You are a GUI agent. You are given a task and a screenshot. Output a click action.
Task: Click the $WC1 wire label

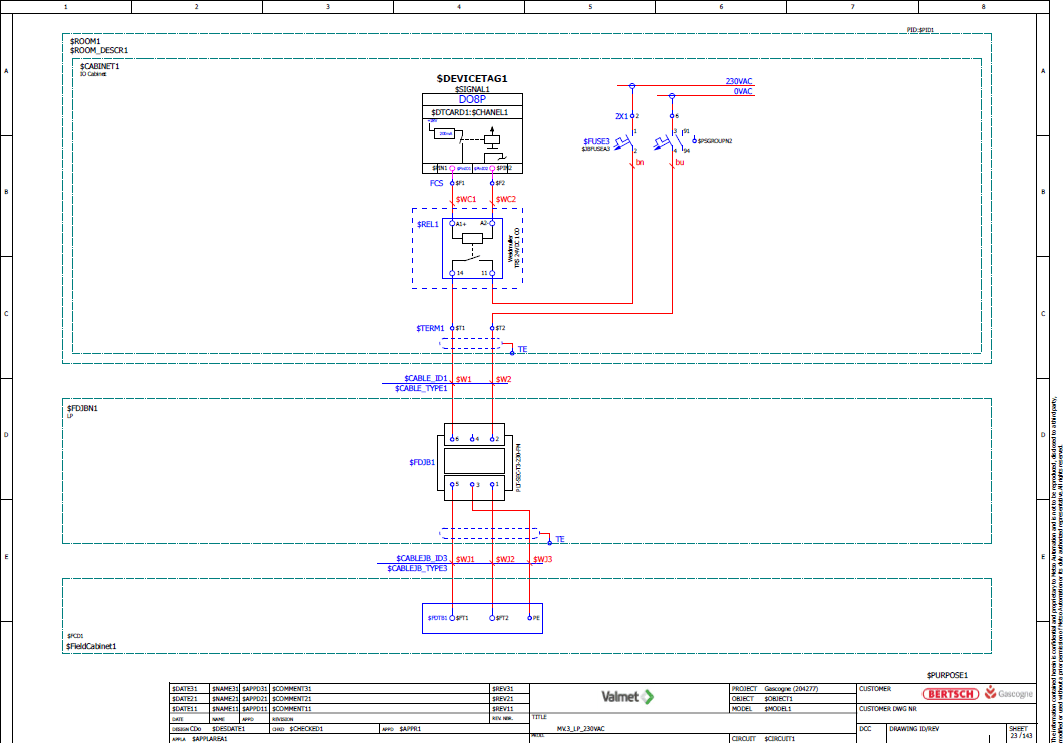click(x=466, y=199)
